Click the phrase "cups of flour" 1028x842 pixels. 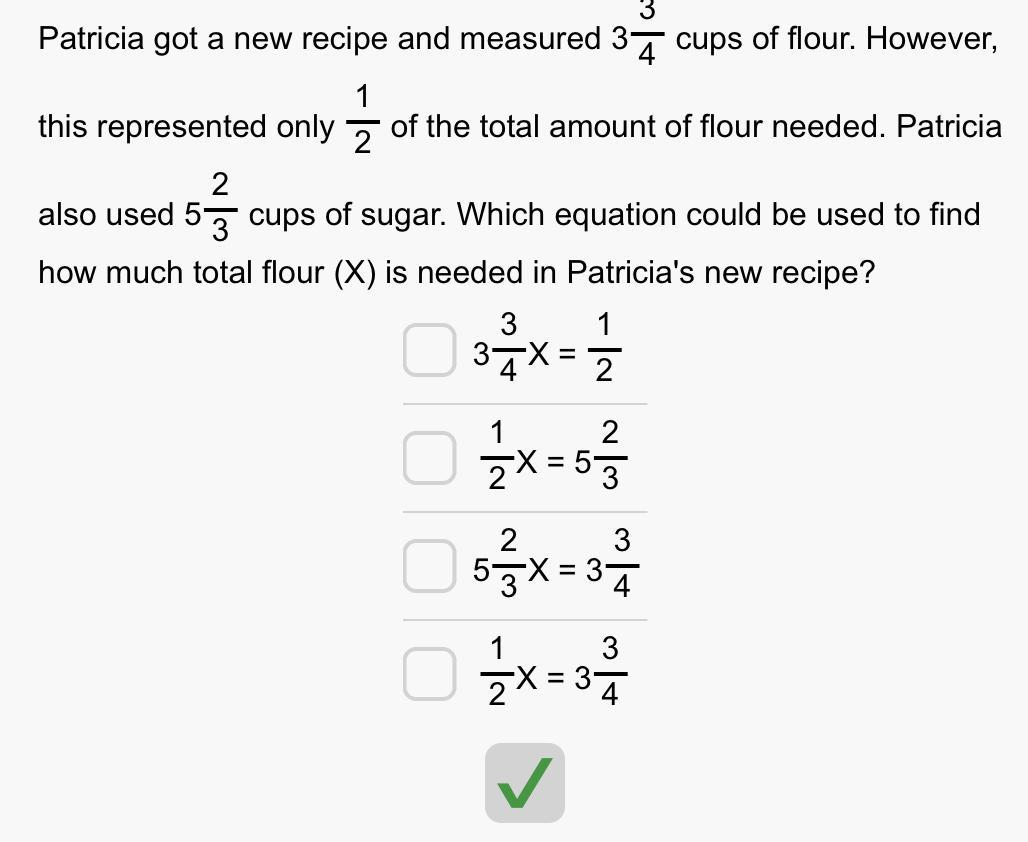[x=766, y=40]
